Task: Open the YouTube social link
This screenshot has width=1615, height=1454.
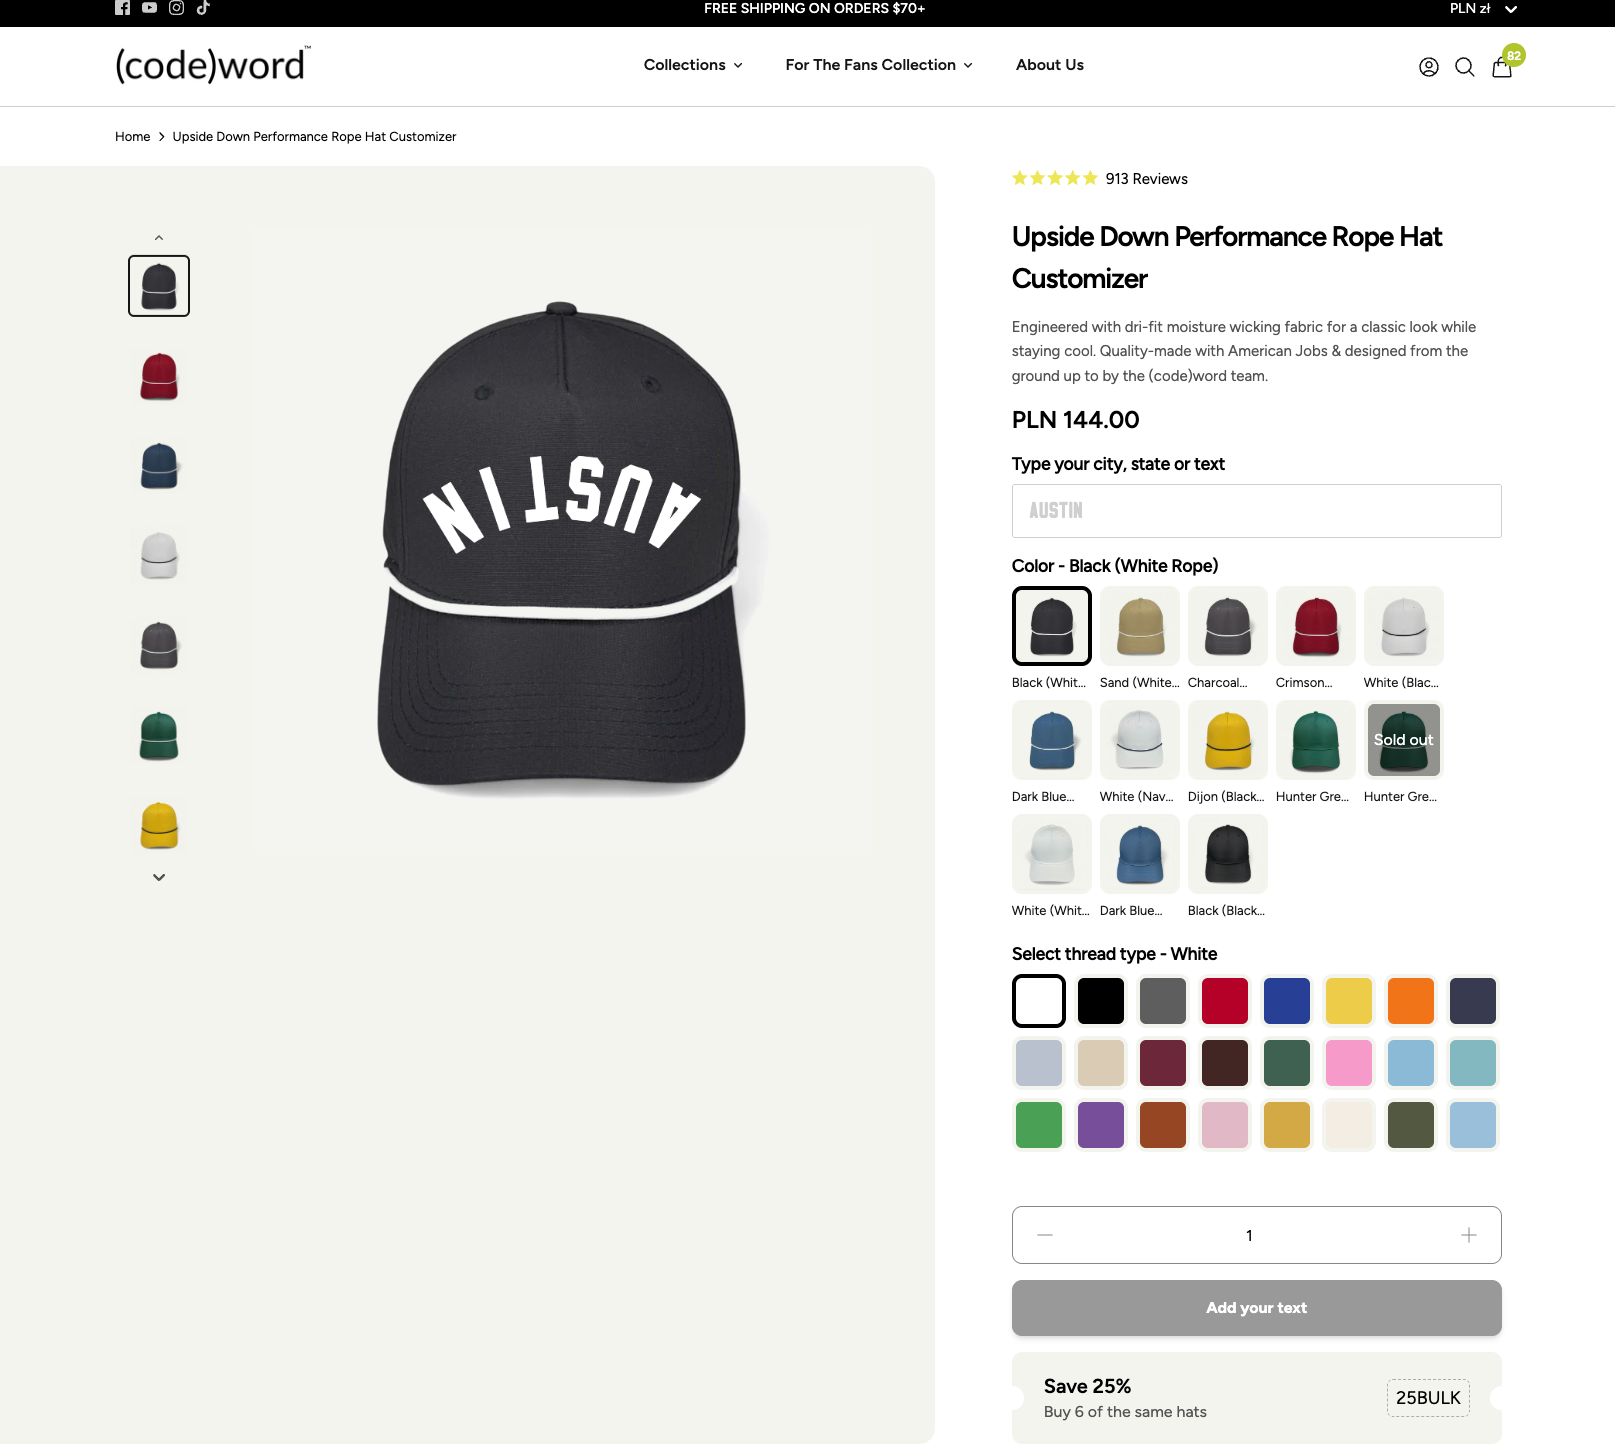Action: (x=149, y=8)
